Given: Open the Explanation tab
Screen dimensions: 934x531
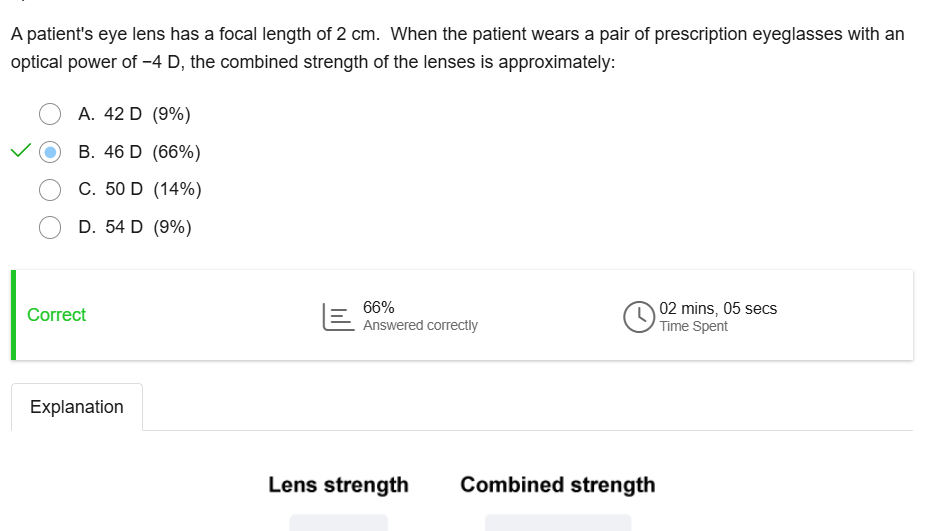Looking at the screenshot, I should pyautogui.click(x=77, y=407).
